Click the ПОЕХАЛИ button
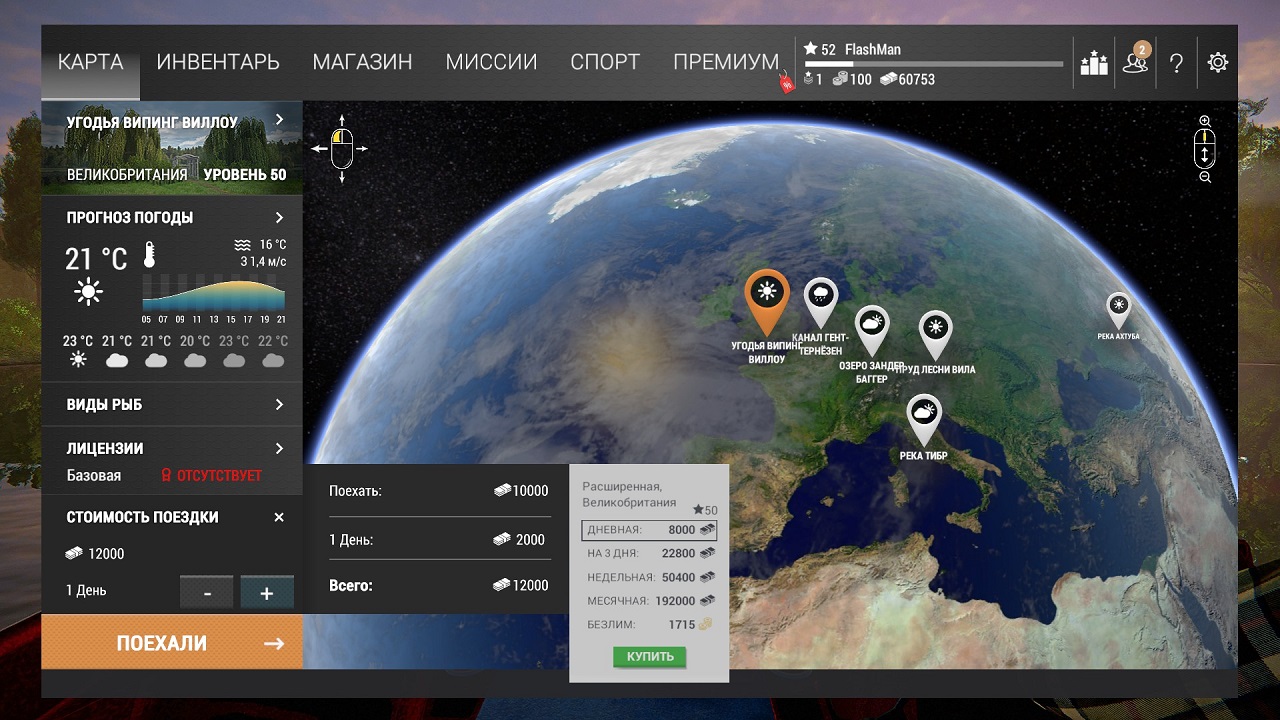Screen dimensions: 1280x720 pos(172,642)
